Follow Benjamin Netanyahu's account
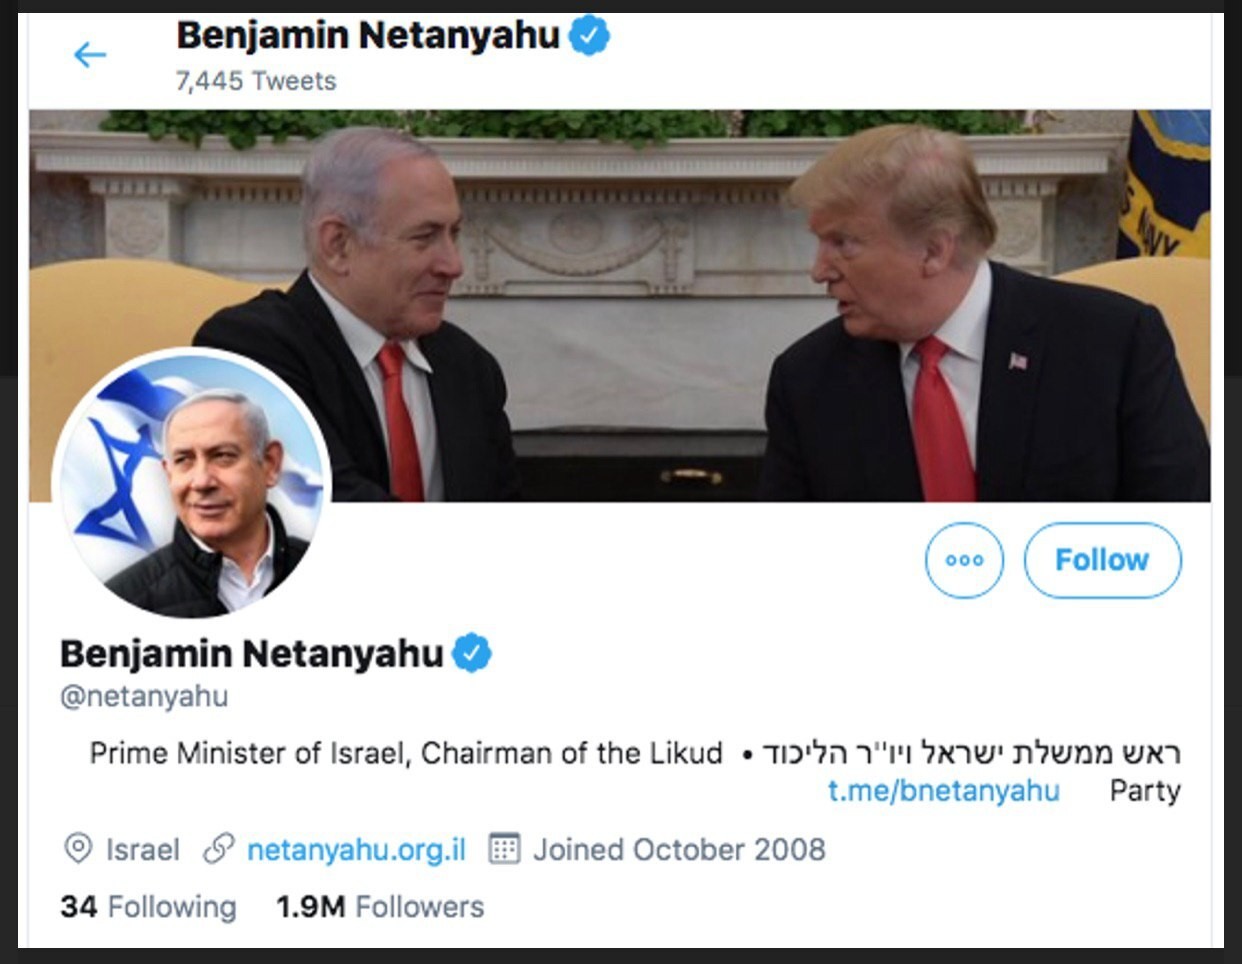Screen dimensions: 1242x964 point(1102,560)
